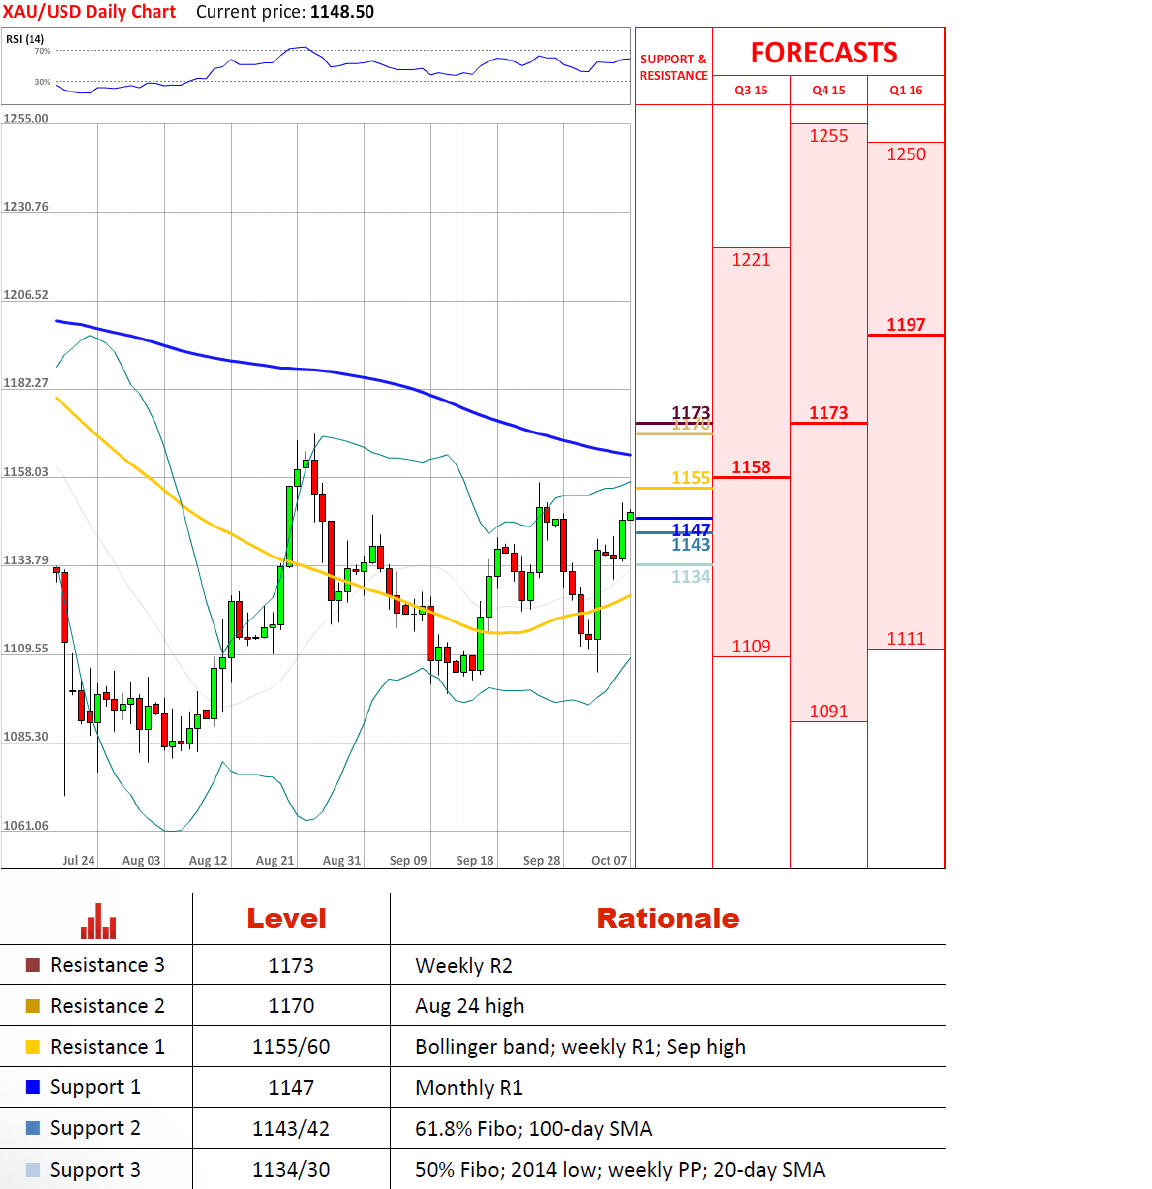Click the RSI 30% threshold label

pos(42,82)
